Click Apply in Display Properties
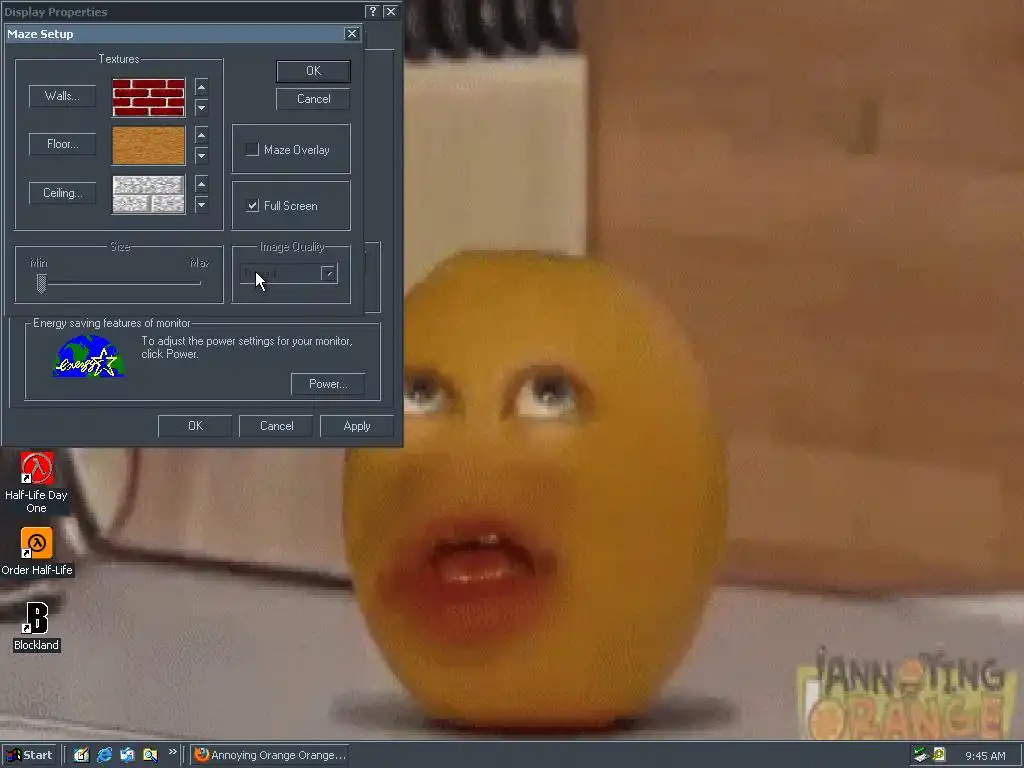The width and height of the screenshot is (1024, 768). 357,426
